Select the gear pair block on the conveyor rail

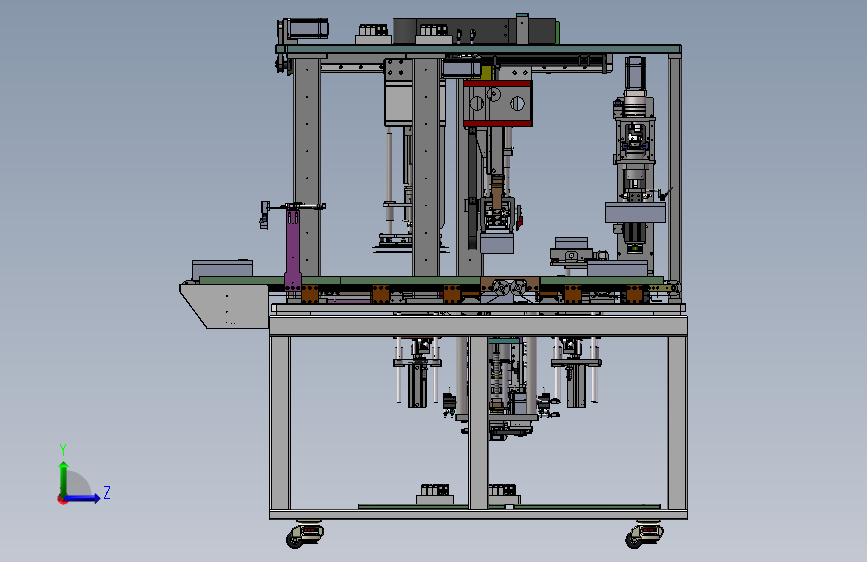point(510,285)
